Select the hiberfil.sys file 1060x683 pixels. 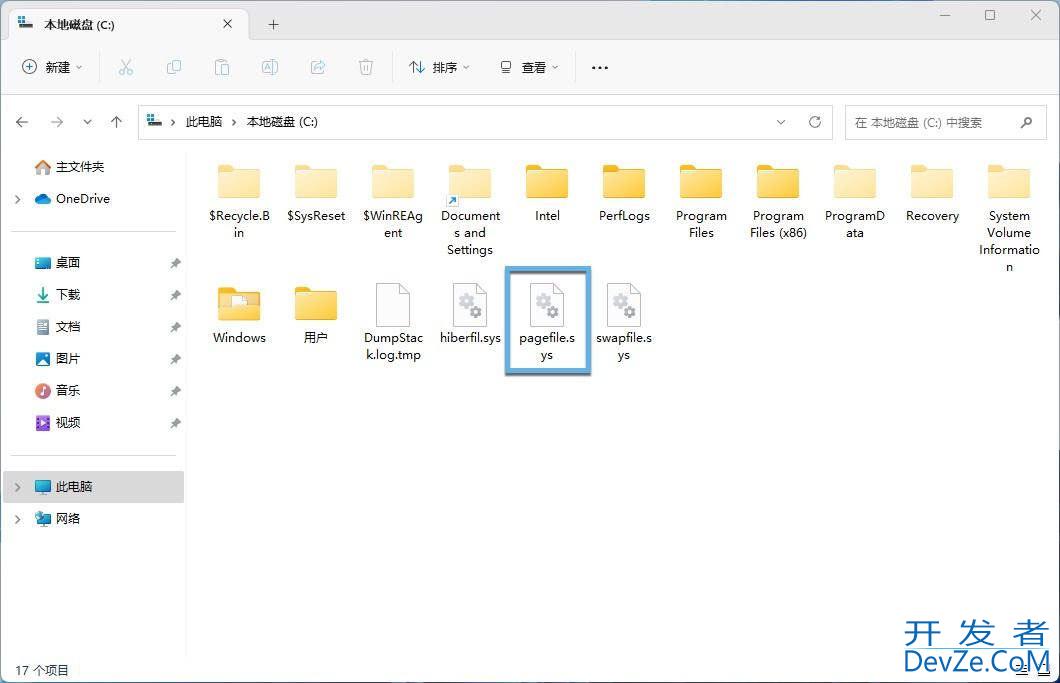(470, 314)
